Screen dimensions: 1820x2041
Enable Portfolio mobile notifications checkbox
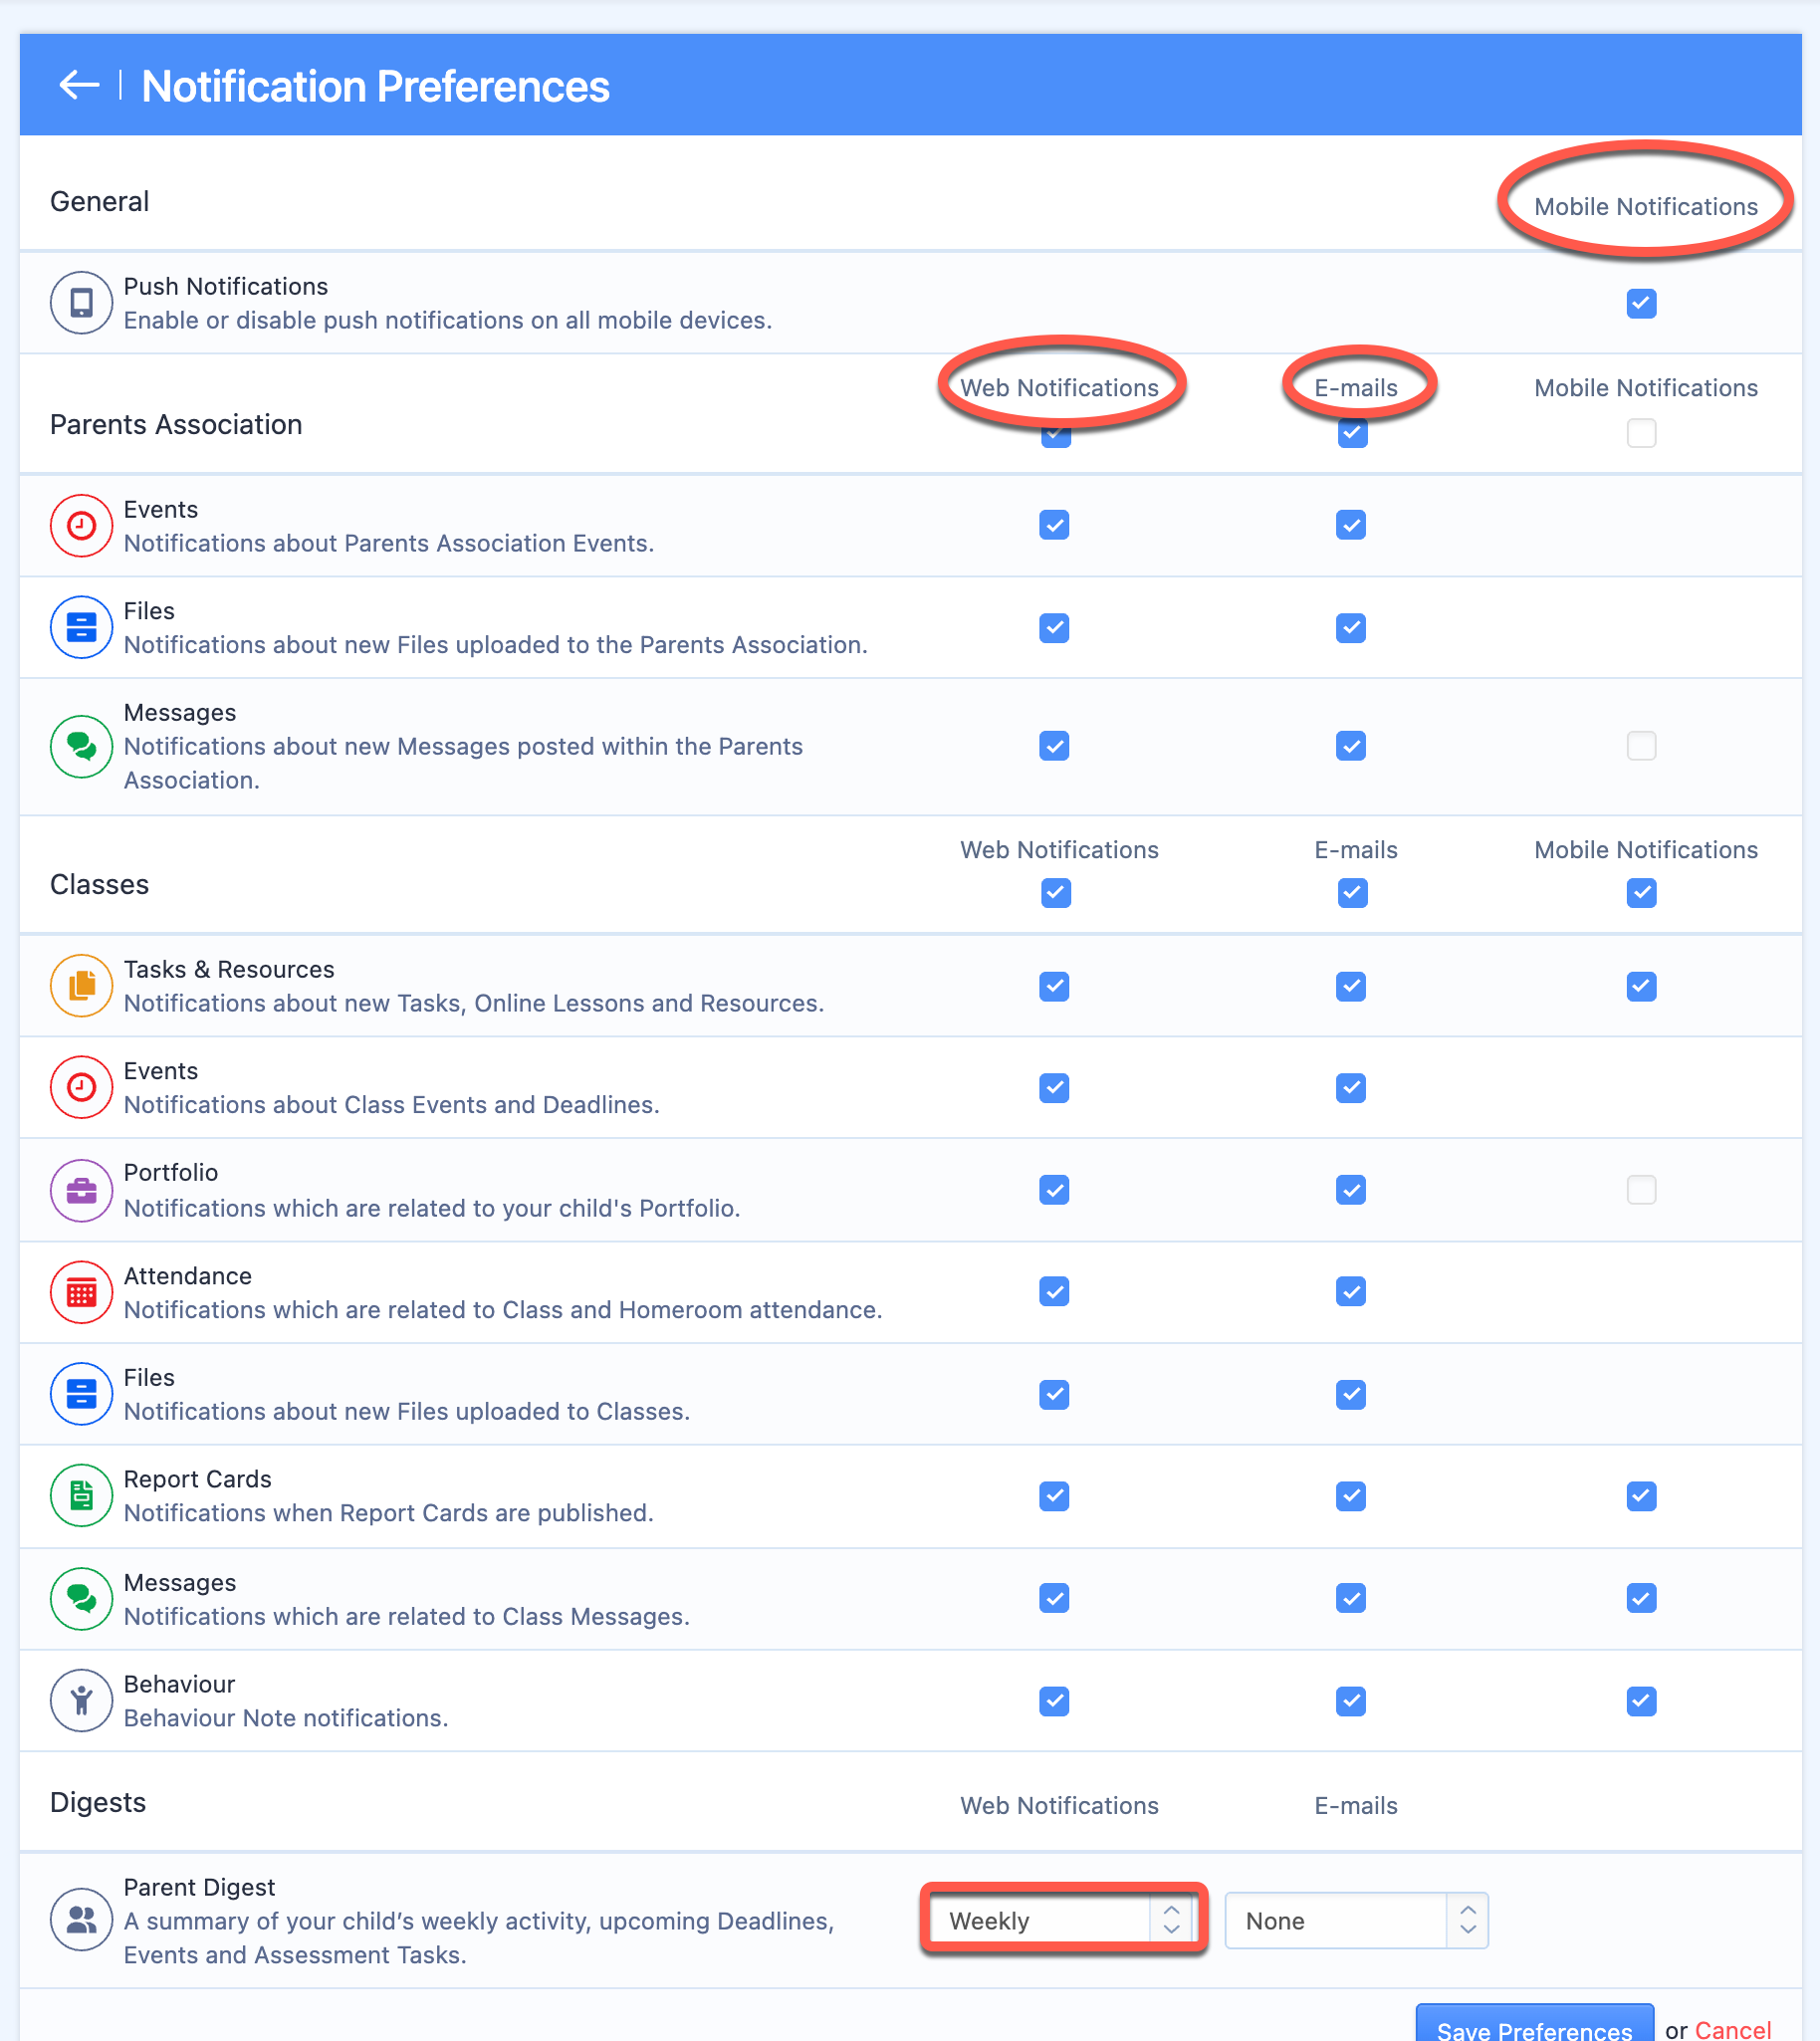point(1641,1190)
